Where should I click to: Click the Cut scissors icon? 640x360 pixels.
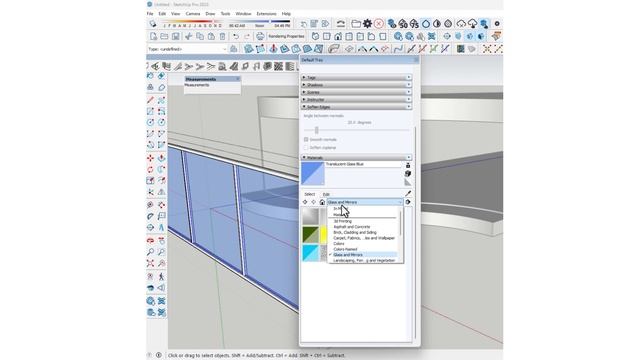point(188,36)
